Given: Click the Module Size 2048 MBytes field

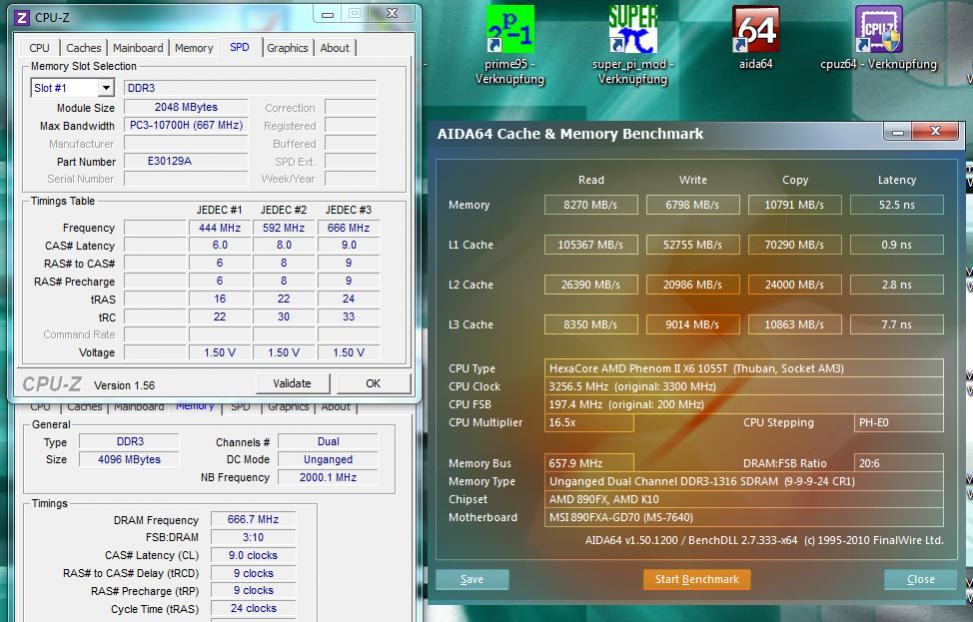Looking at the screenshot, I should point(186,107).
